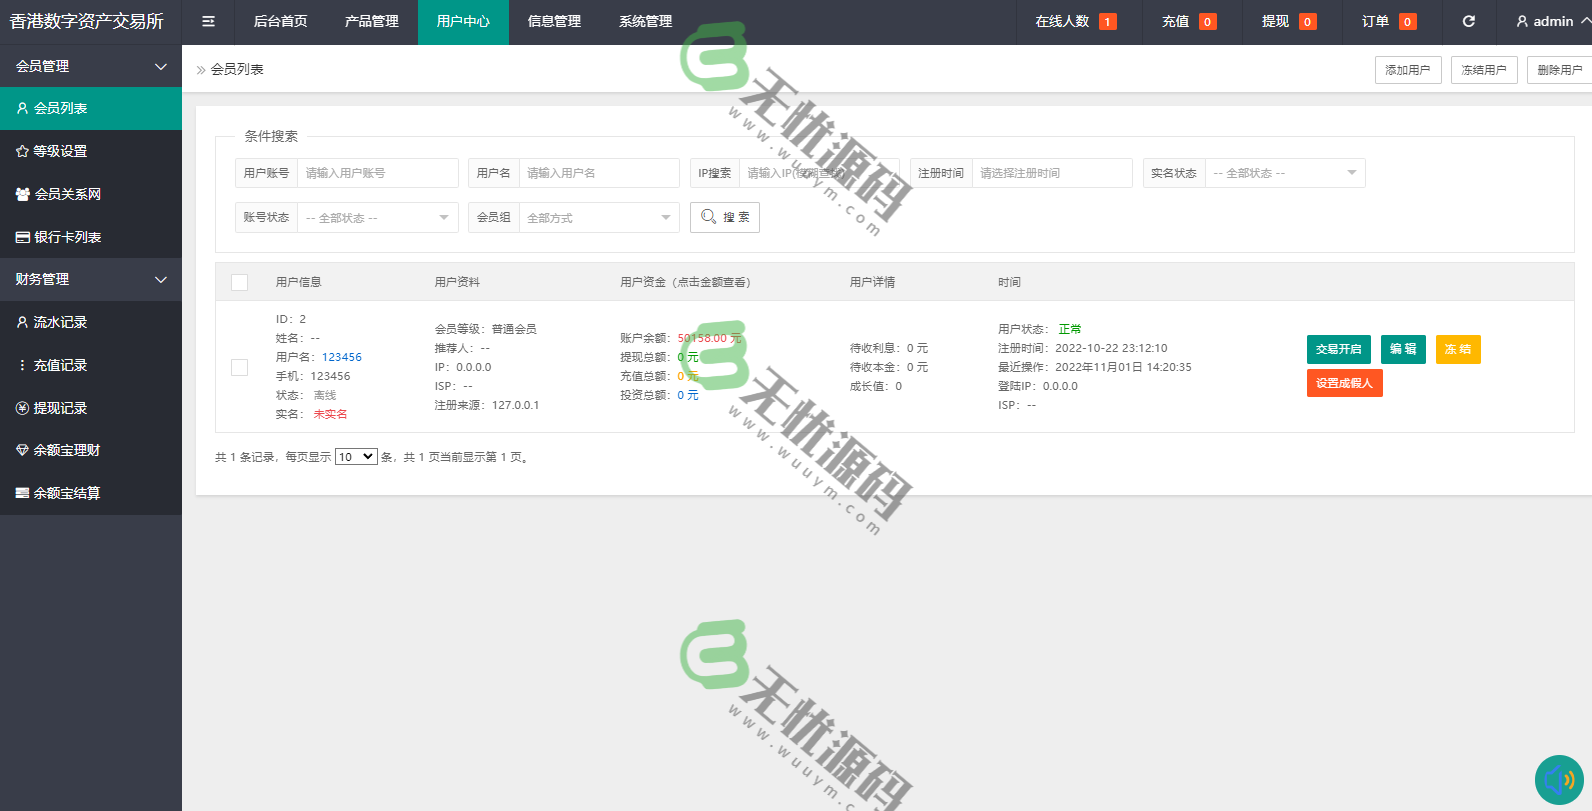View 在线人数 counter
The height and width of the screenshot is (811, 1592).
click(1076, 21)
